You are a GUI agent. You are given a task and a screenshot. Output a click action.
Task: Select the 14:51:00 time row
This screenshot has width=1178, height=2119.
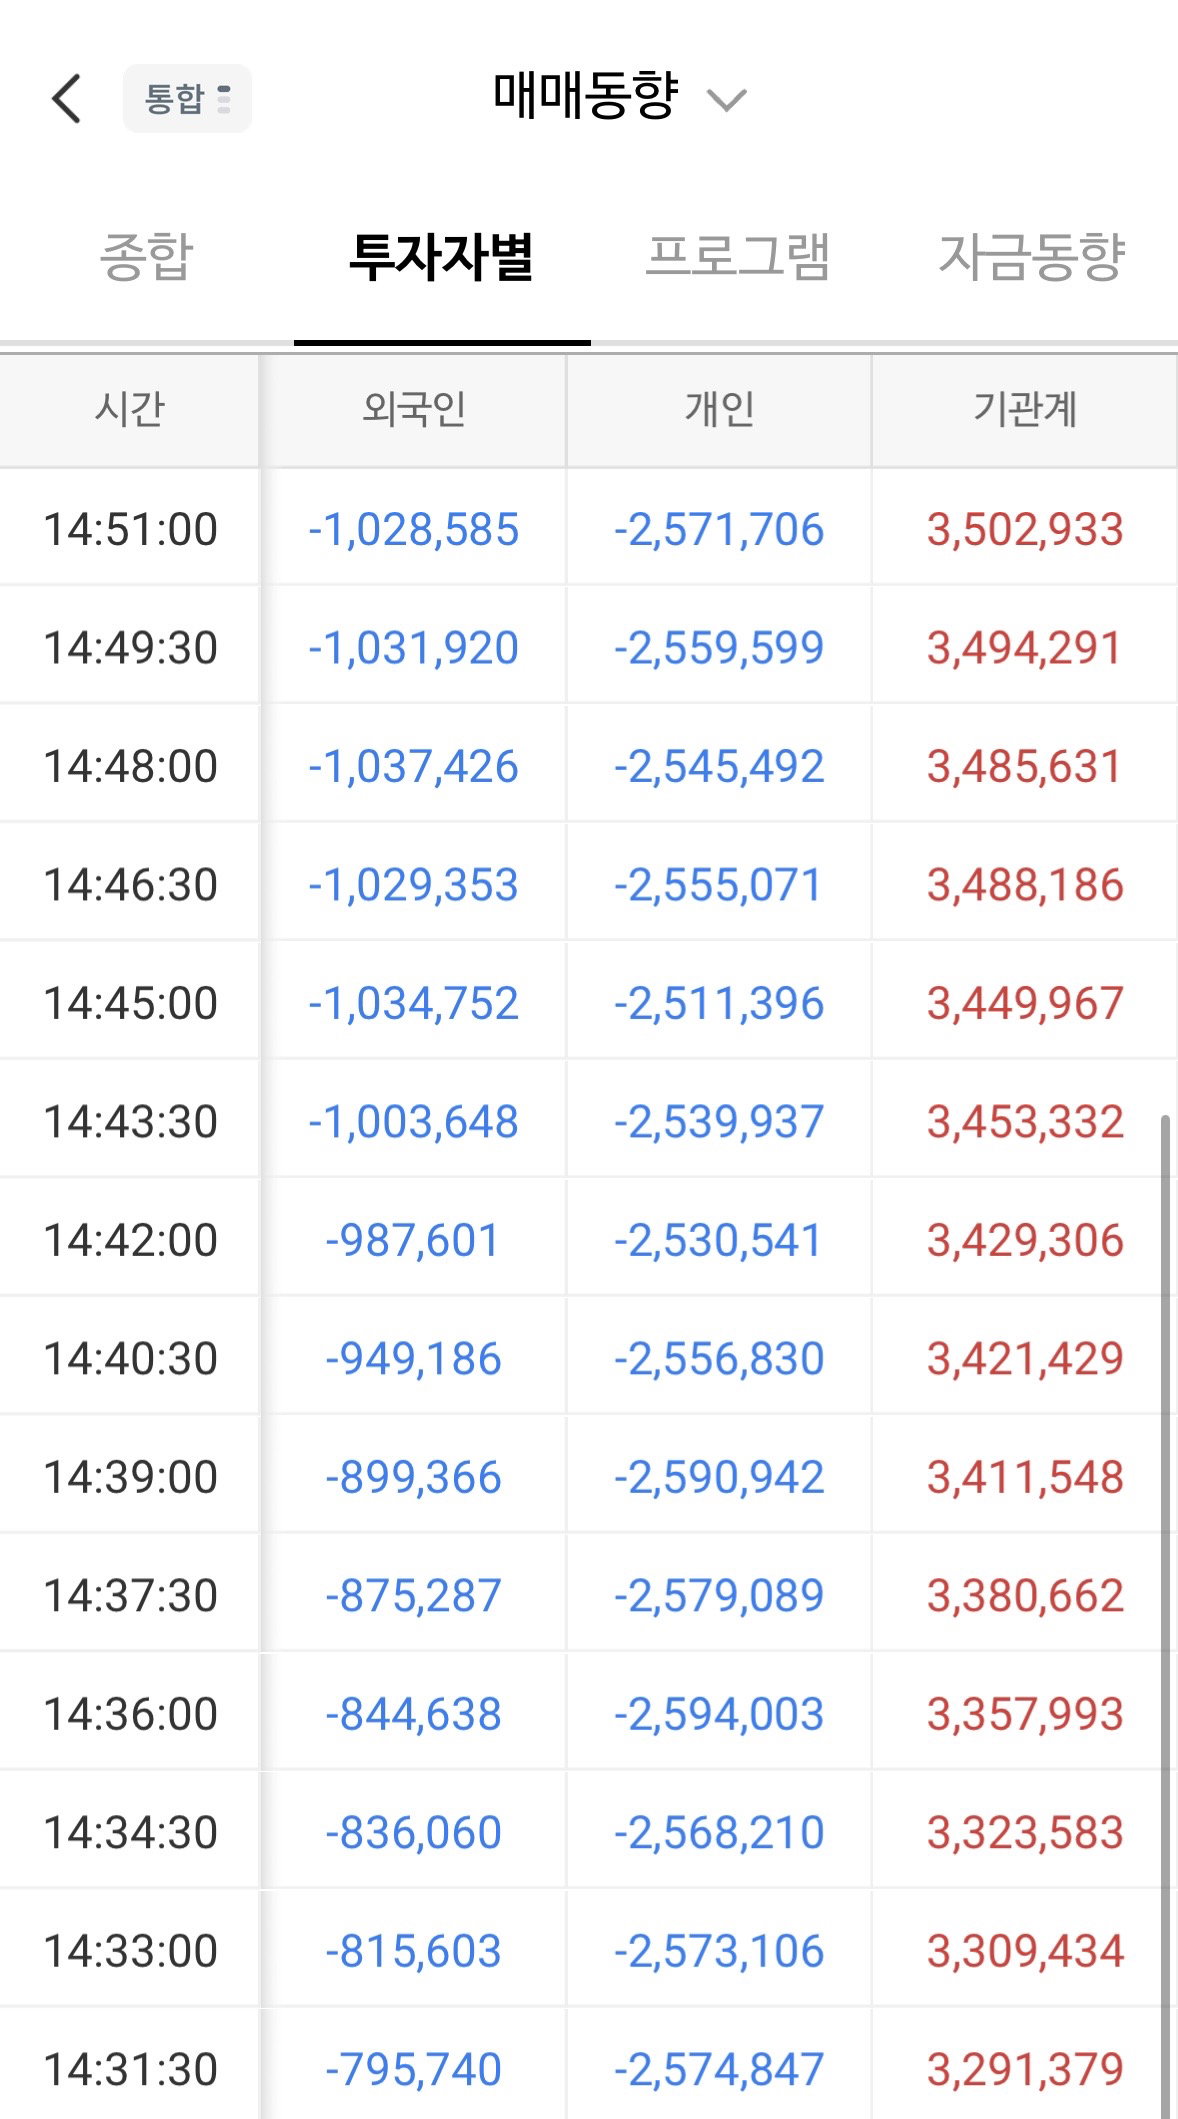click(589, 529)
